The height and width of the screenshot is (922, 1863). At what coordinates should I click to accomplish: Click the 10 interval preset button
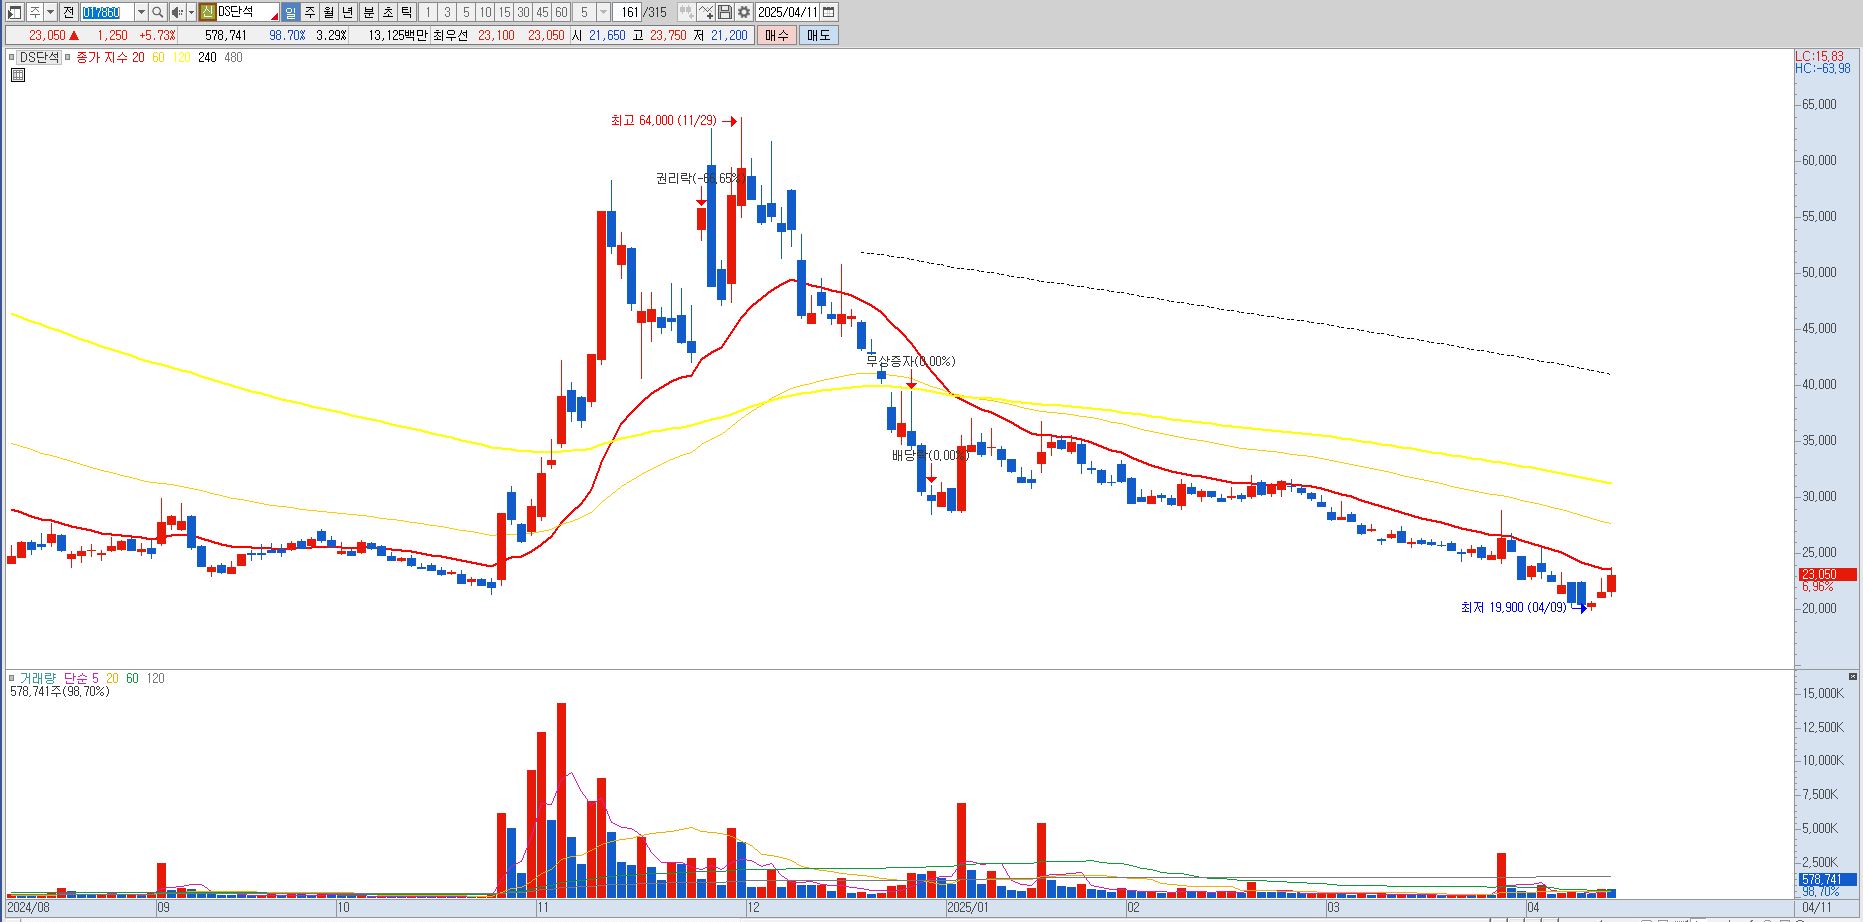[485, 12]
